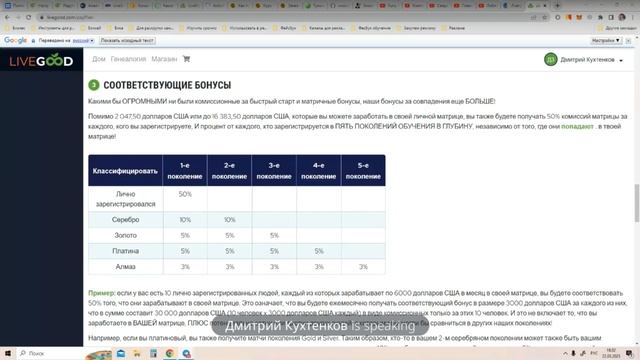The width and height of the screenshot is (640, 360).
Task: Click 'Показать исходный текст' button
Action: (x=127, y=41)
